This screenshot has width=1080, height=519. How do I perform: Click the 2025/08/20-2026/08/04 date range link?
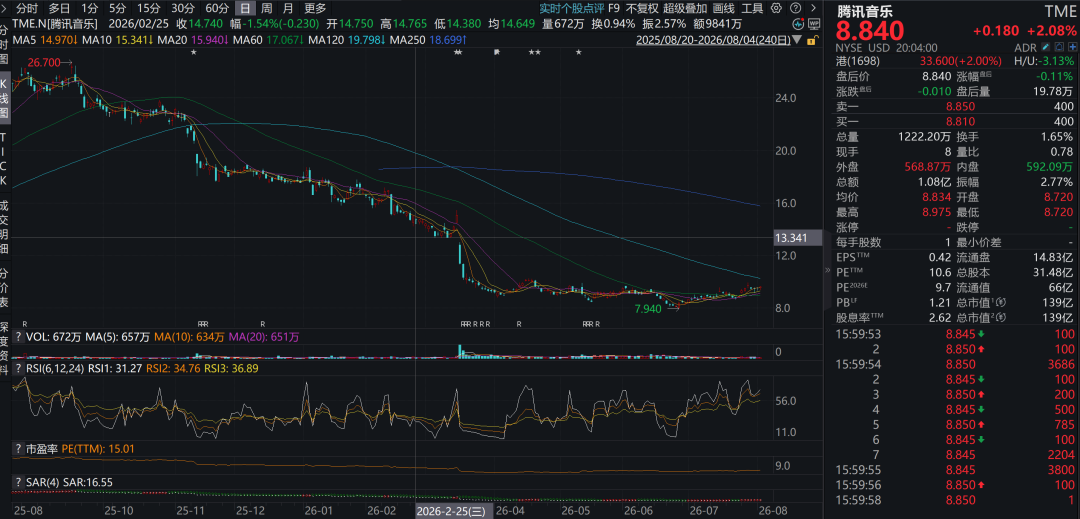click(x=713, y=40)
